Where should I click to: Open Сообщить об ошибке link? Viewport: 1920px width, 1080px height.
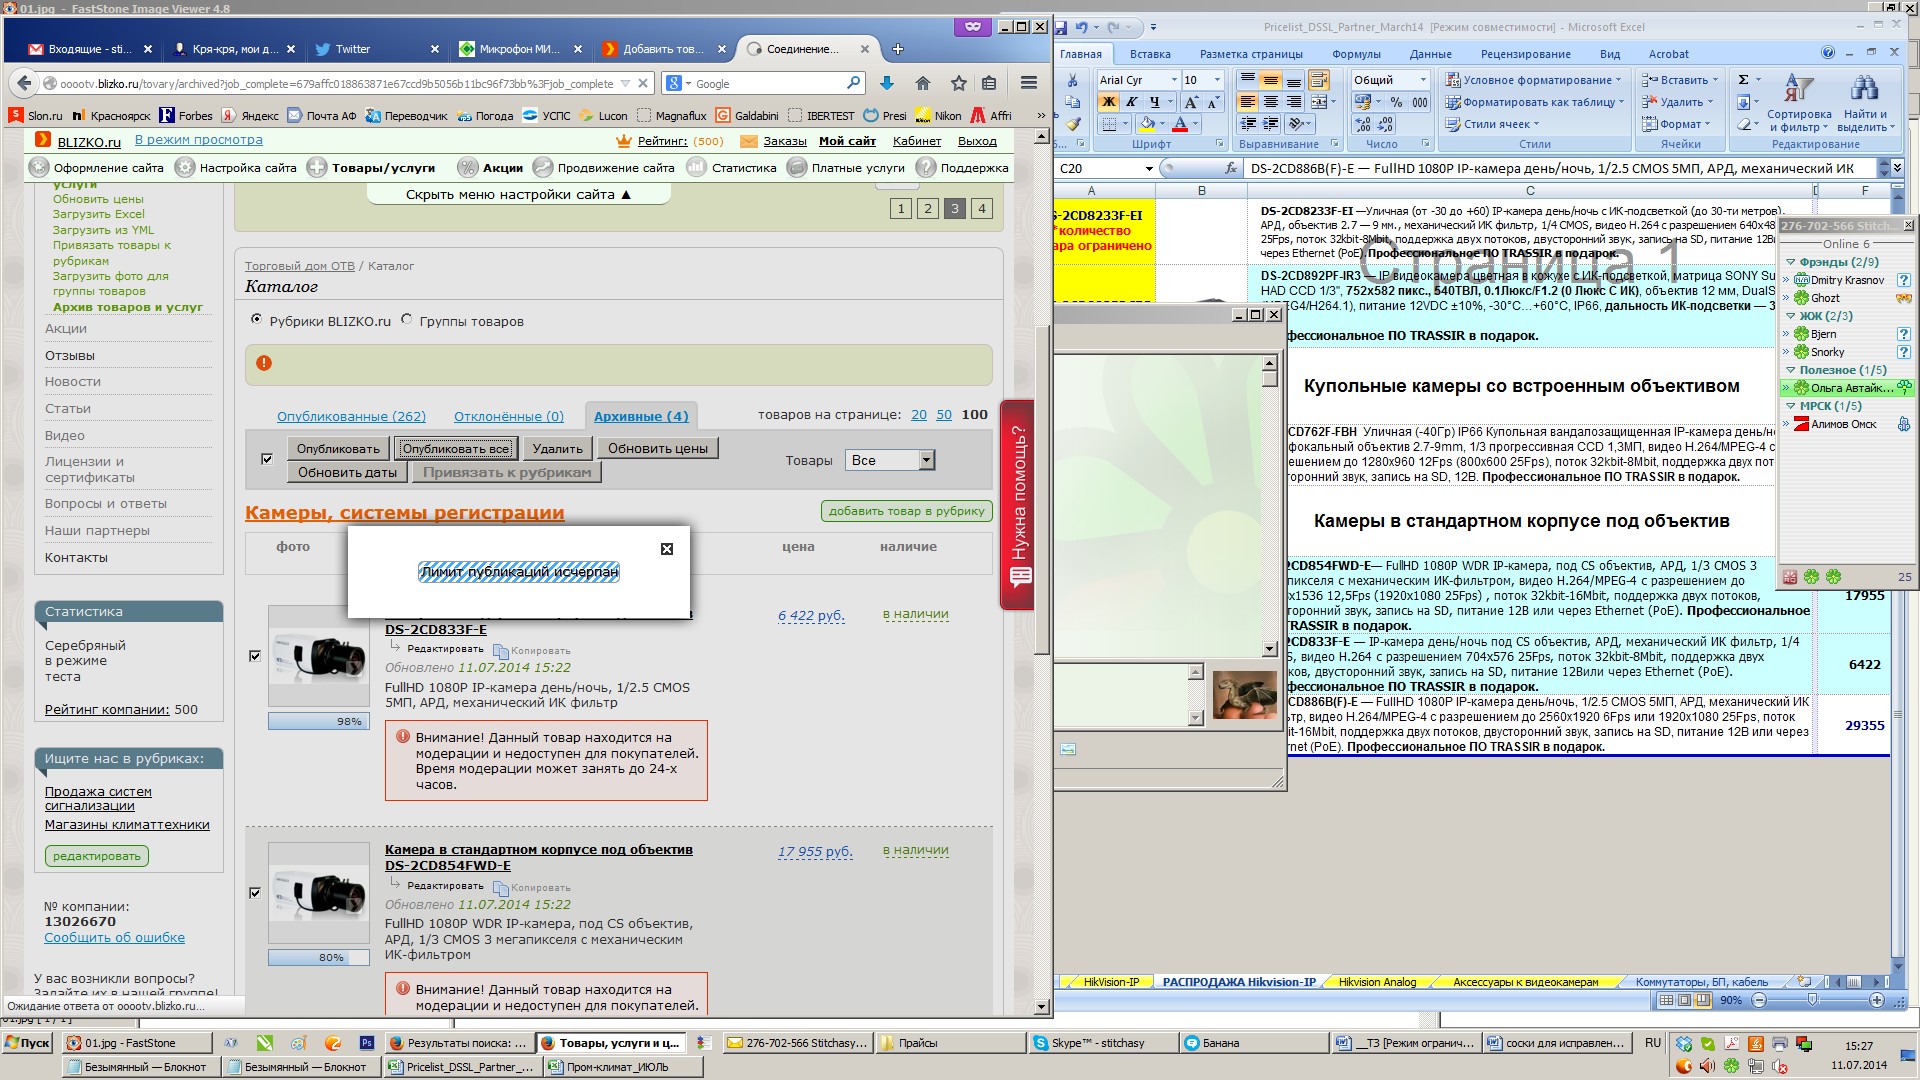click(115, 938)
